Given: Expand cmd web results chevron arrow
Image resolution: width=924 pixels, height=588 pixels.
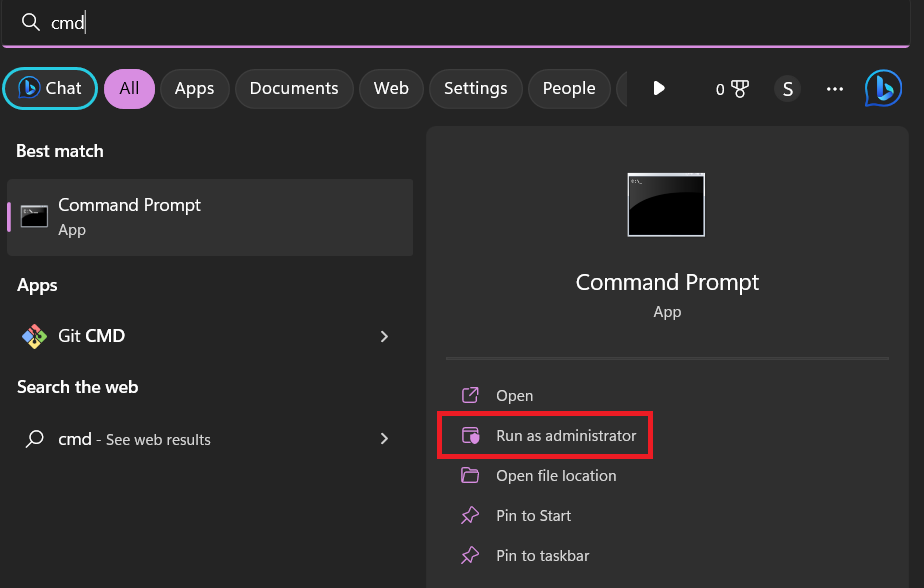Looking at the screenshot, I should coord(384,439).
